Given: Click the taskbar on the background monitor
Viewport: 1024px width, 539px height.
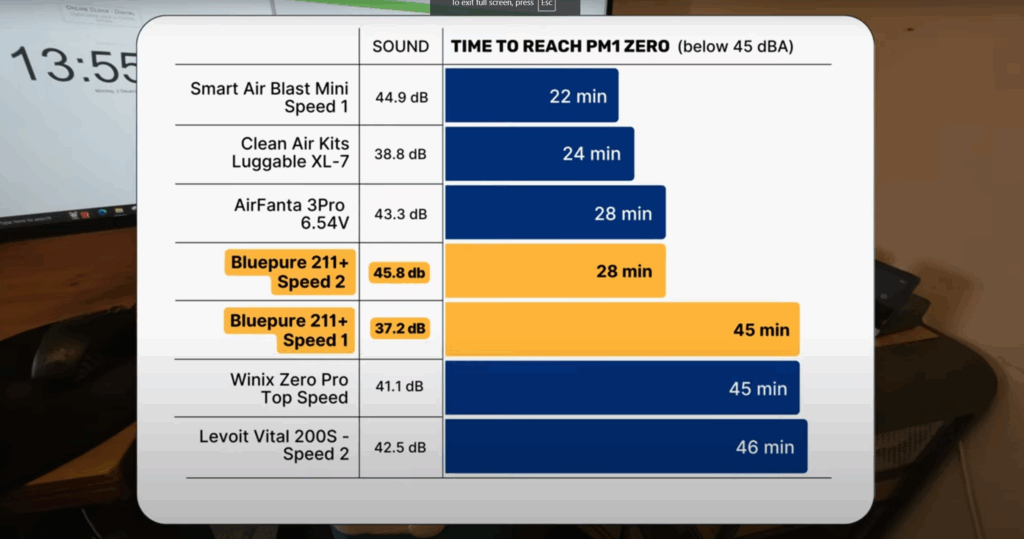Looking at the screenshot, I should pyautogui.click(x=68, y=217).
